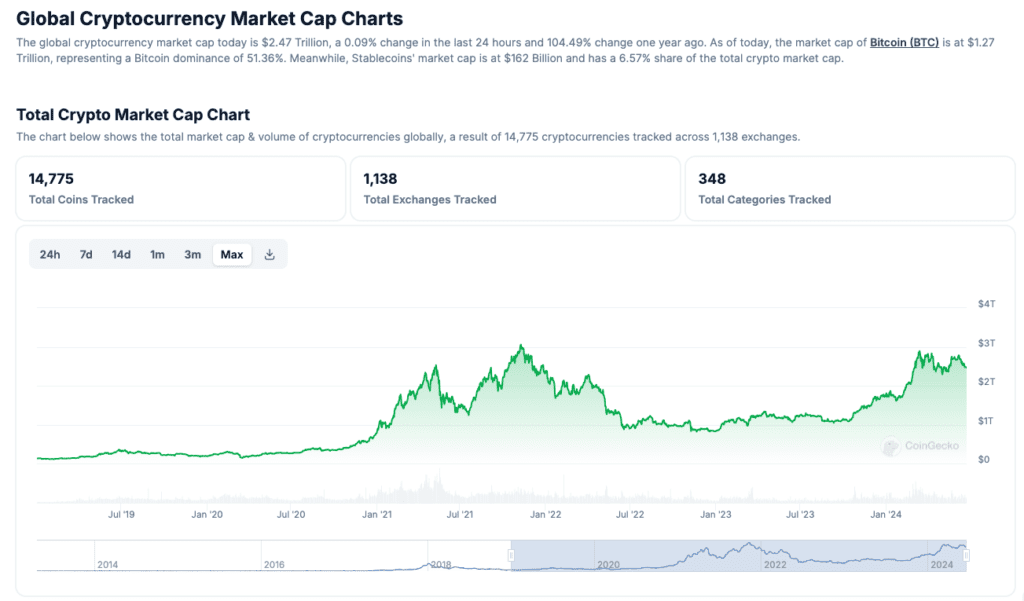Viewport: 1024px width, 601px height.
Task: Click the $4T y-axis label
Action: tap(986, 304)
